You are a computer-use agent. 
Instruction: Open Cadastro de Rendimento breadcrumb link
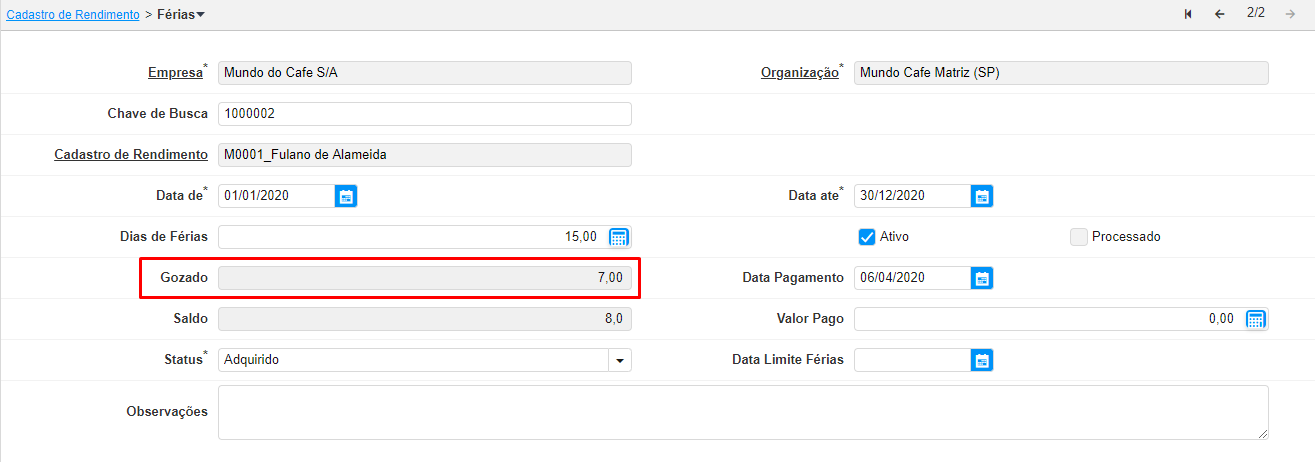[72, 15]
